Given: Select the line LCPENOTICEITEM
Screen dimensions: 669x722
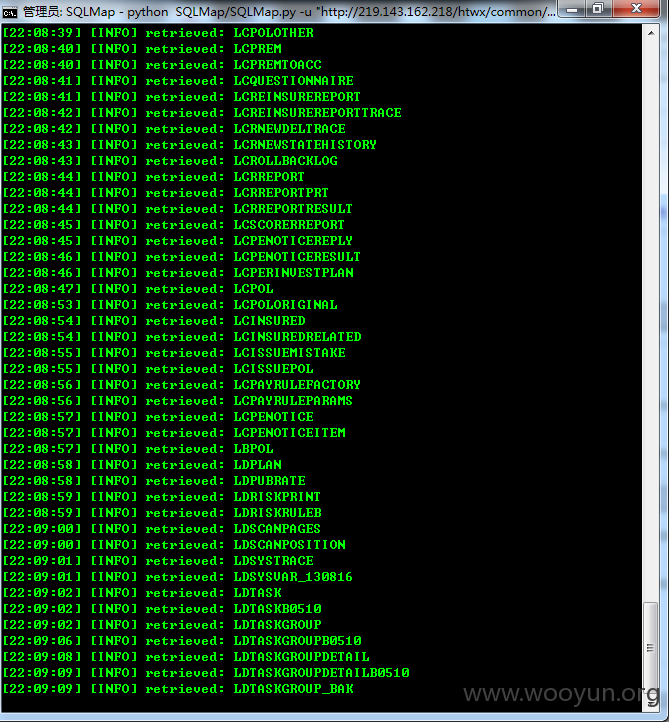Looking at the screenshot, I should (174, 433).
